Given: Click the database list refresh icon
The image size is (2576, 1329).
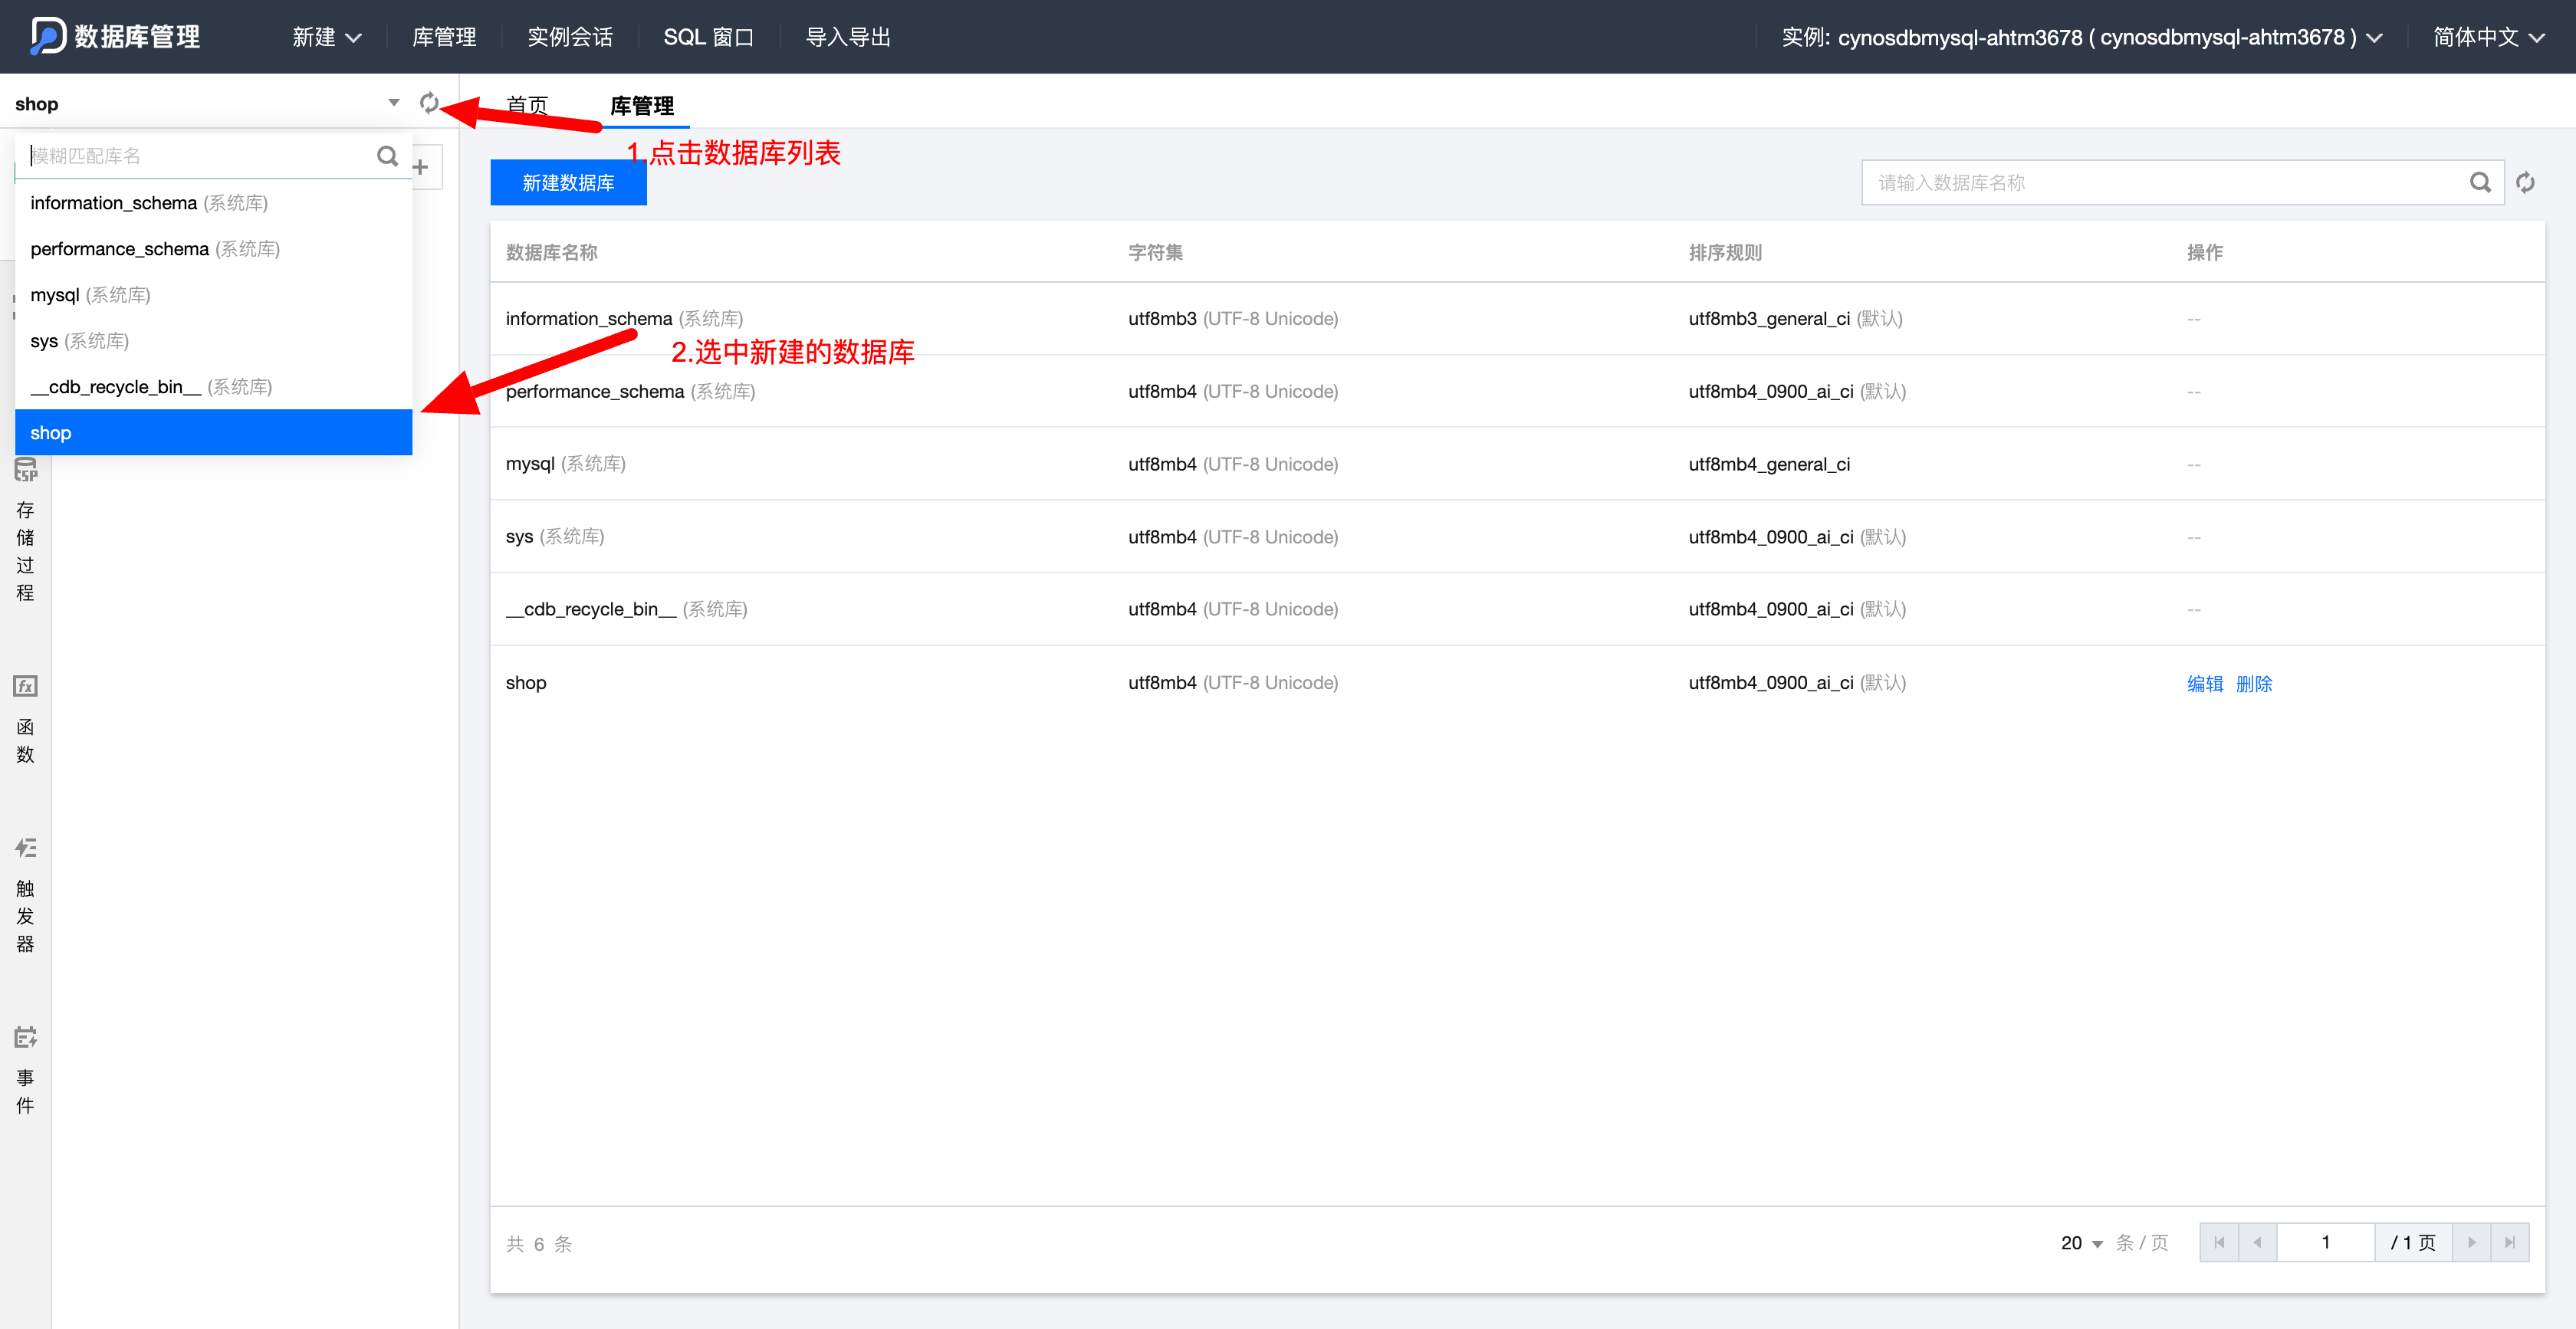Looking at the screenshot, I should tap(429, 103).
